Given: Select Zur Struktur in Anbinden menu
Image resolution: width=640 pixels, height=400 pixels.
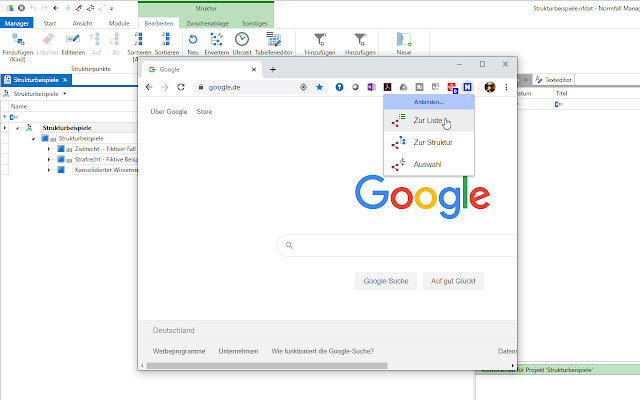Looking at the screenshot, I should (429, 142).
